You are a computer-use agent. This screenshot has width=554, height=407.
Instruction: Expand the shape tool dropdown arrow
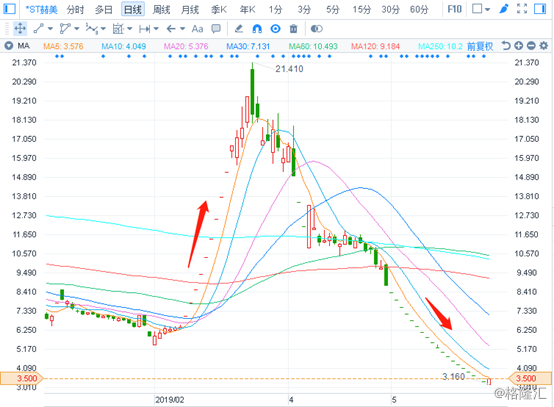76,29
